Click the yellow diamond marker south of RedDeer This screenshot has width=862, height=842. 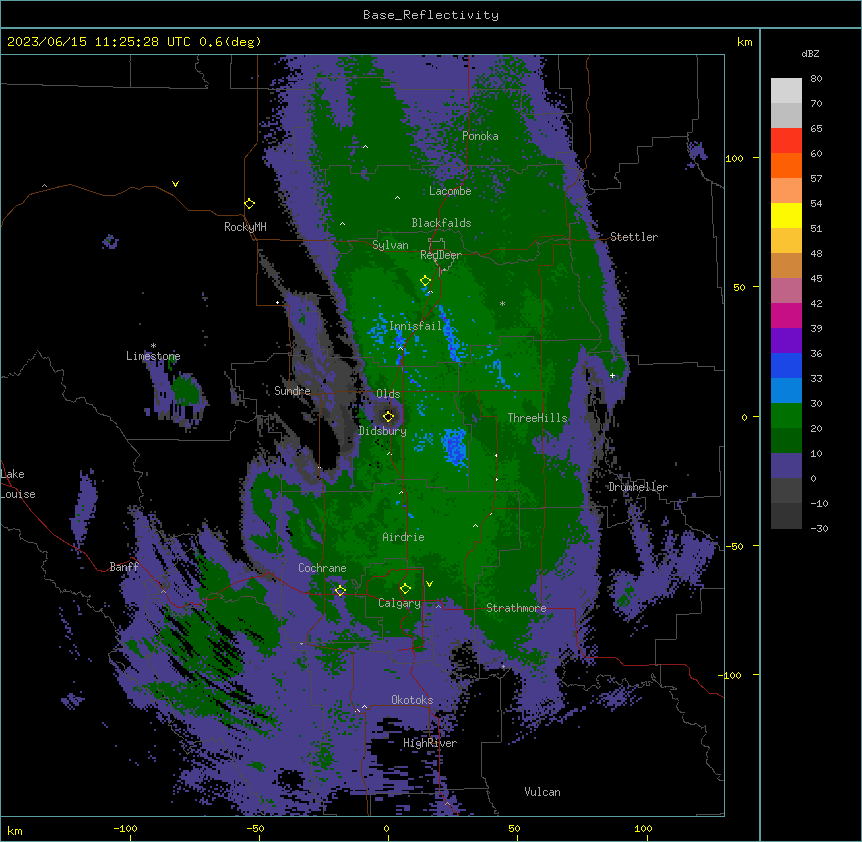pyautogui.click(x=425, y=281)
